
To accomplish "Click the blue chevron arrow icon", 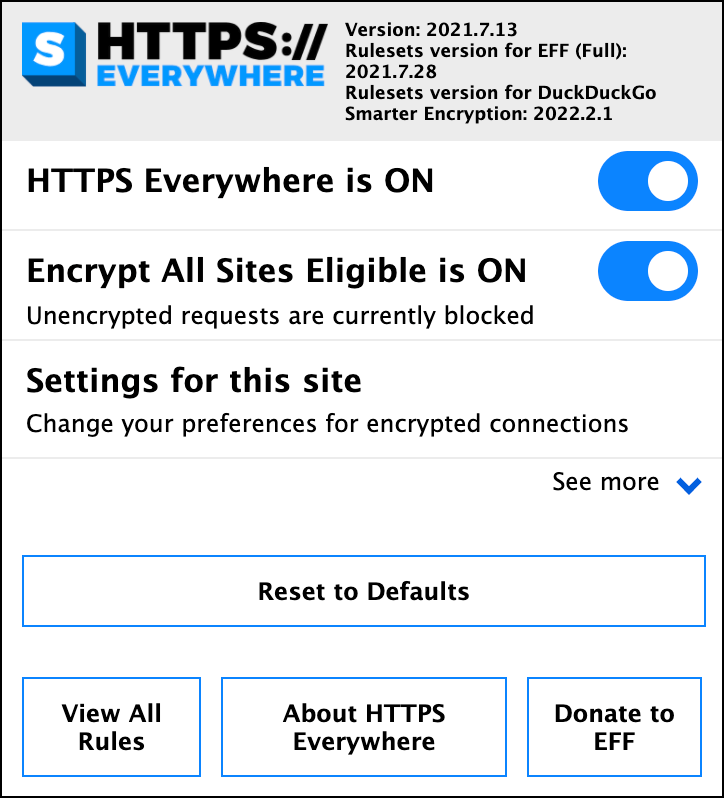I will [689, 485].
